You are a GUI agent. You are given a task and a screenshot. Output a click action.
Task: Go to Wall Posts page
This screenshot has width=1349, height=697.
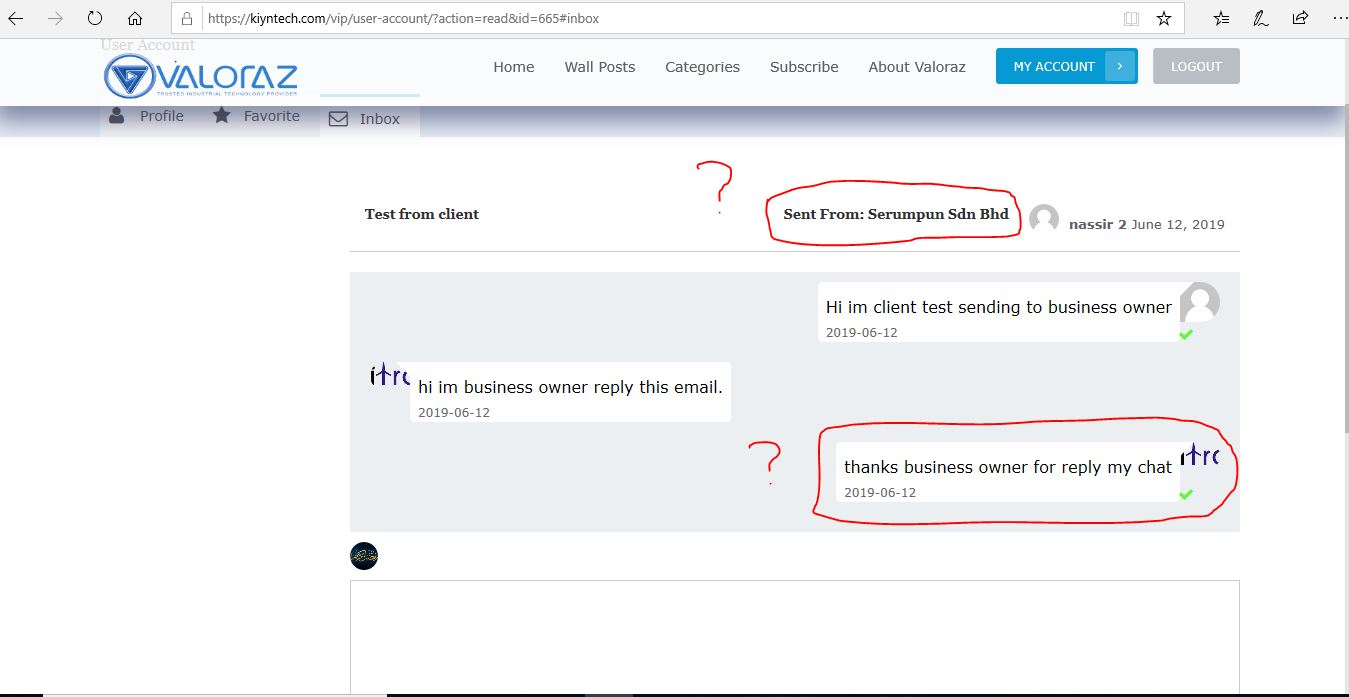coord(599,67)
